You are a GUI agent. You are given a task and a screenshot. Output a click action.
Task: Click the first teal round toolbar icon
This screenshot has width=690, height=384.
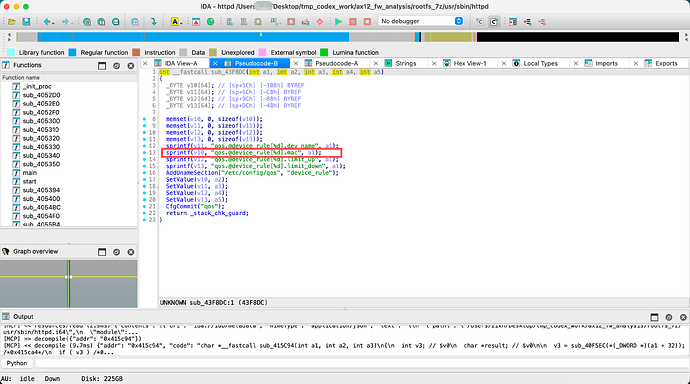coord(87,22)
